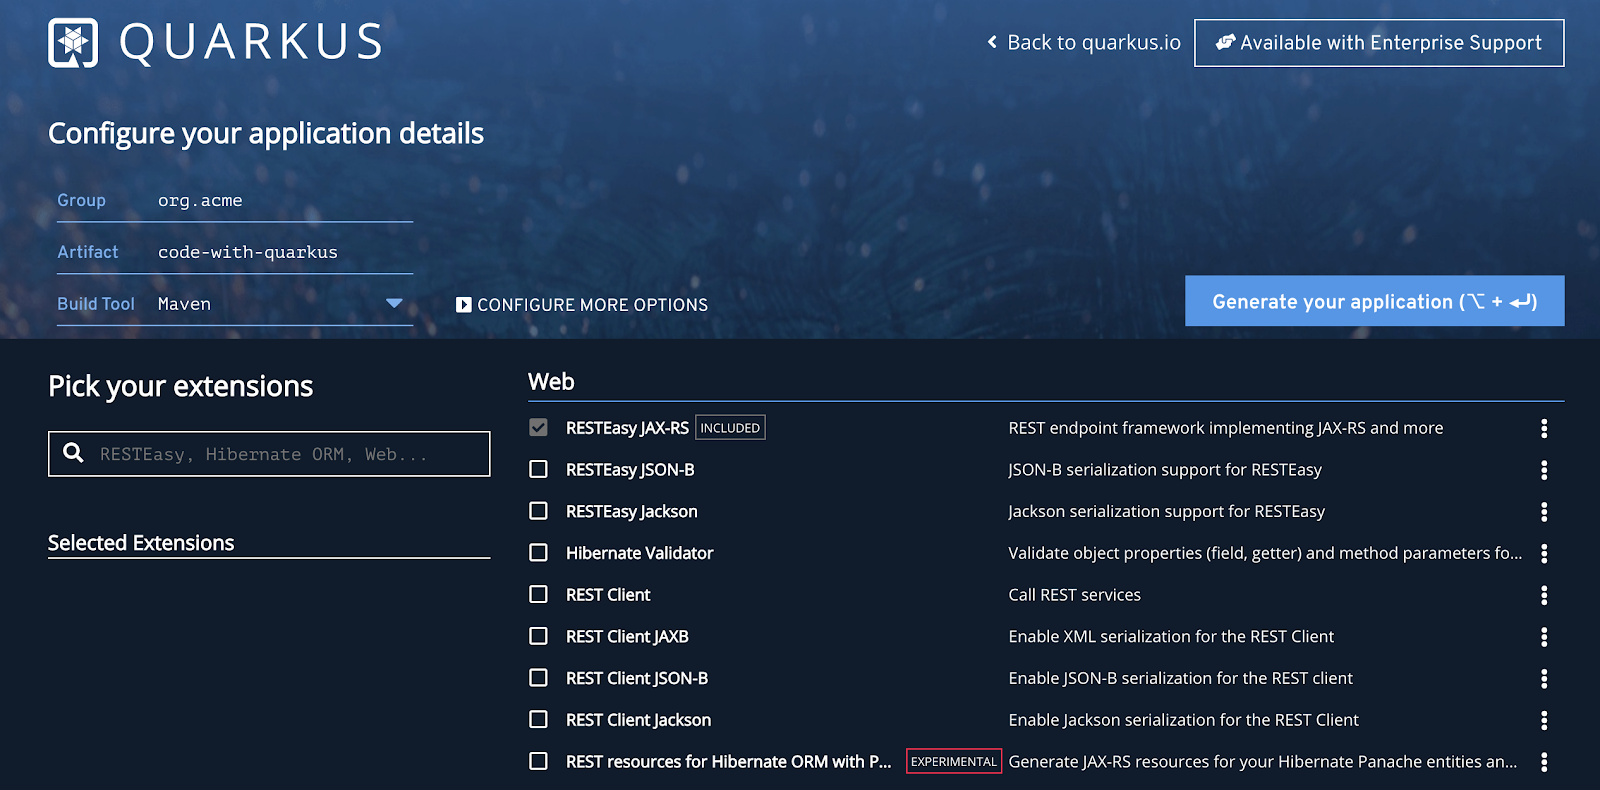The width and height of the screenshot is (1600, 790).
Task: Open options menu for REST Client JSON-B
Action: pyautogui.click(x=1544, y=679)
